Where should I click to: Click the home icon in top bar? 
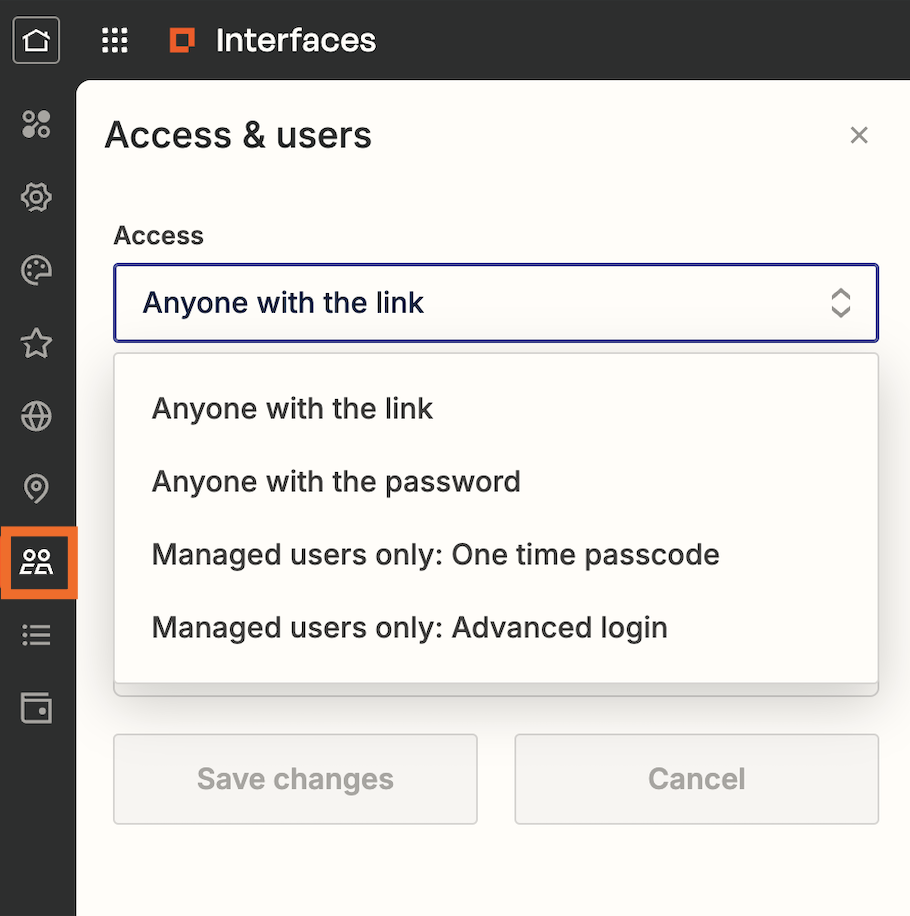[36, 41]
